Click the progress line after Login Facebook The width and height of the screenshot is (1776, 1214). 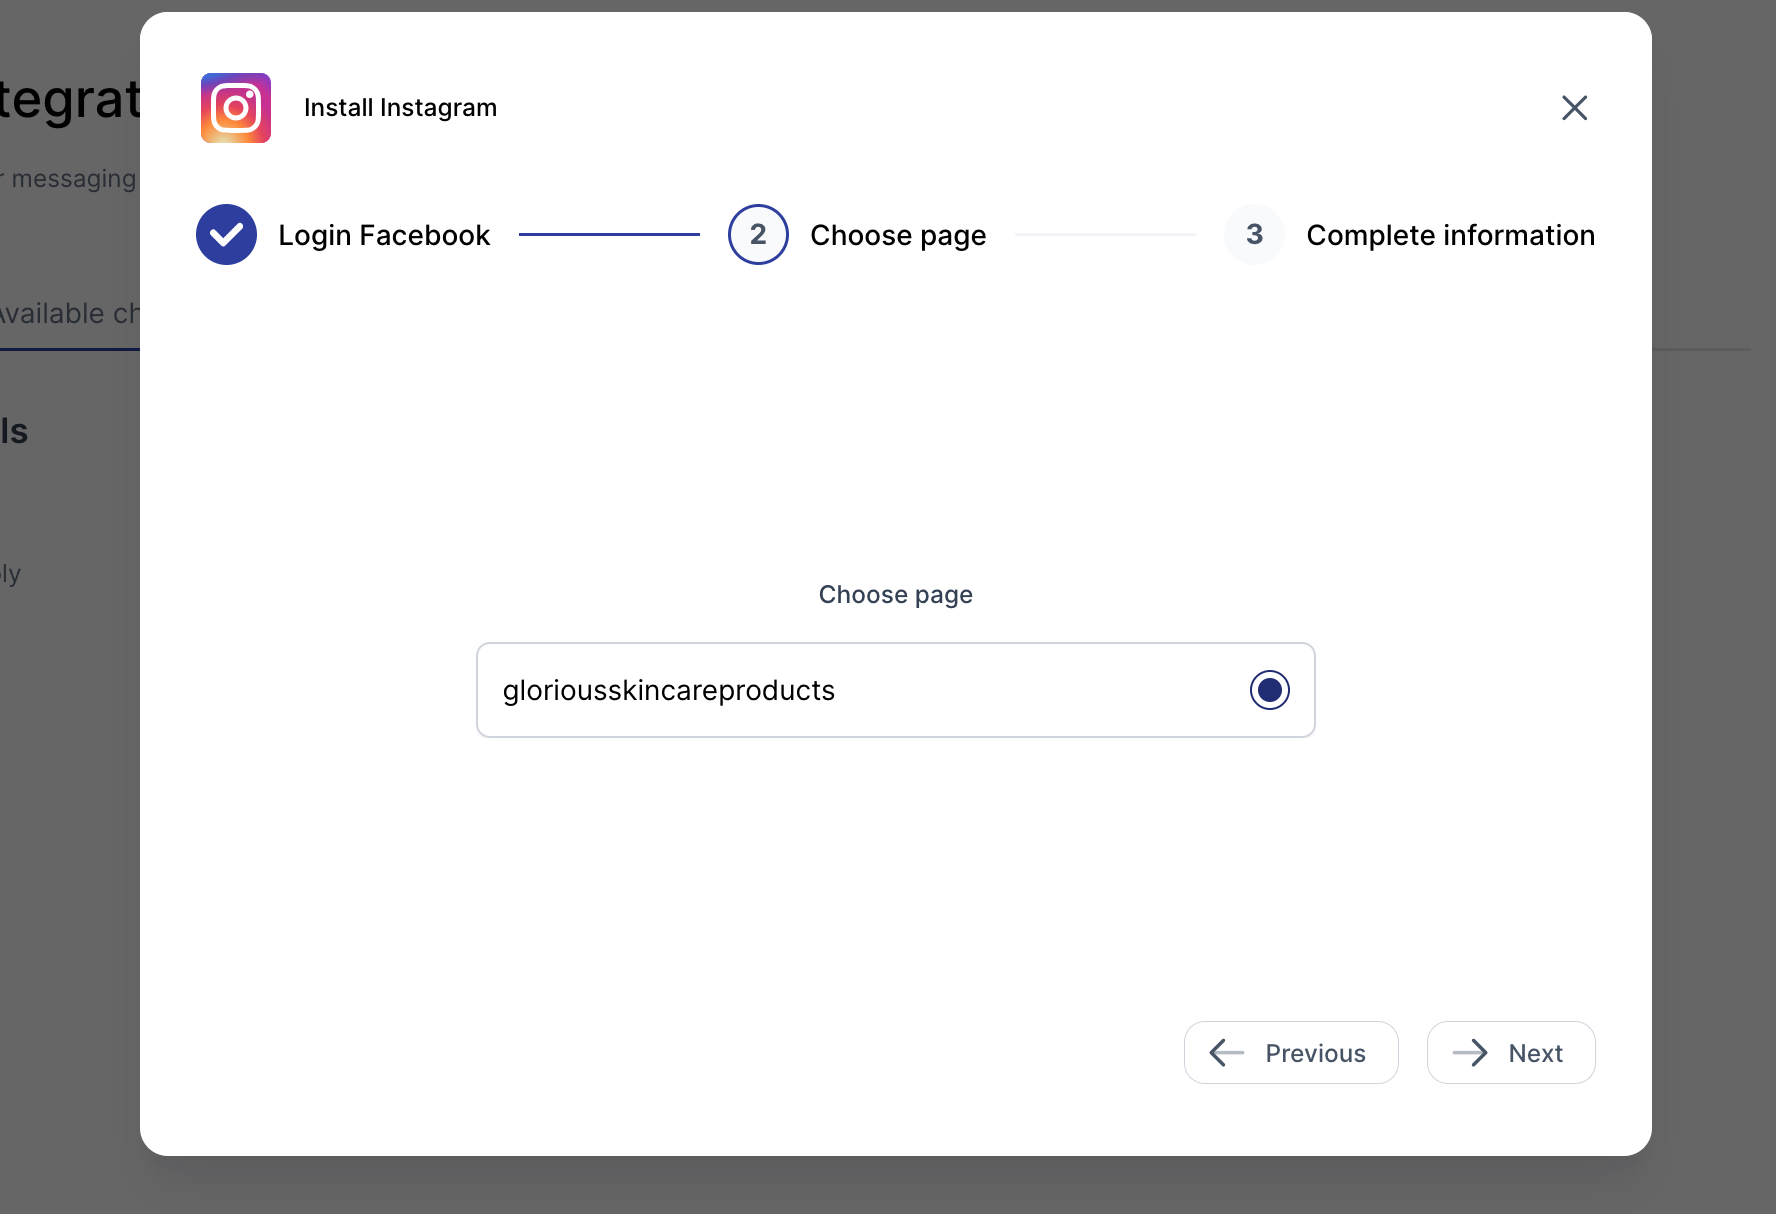click(609, 235)
